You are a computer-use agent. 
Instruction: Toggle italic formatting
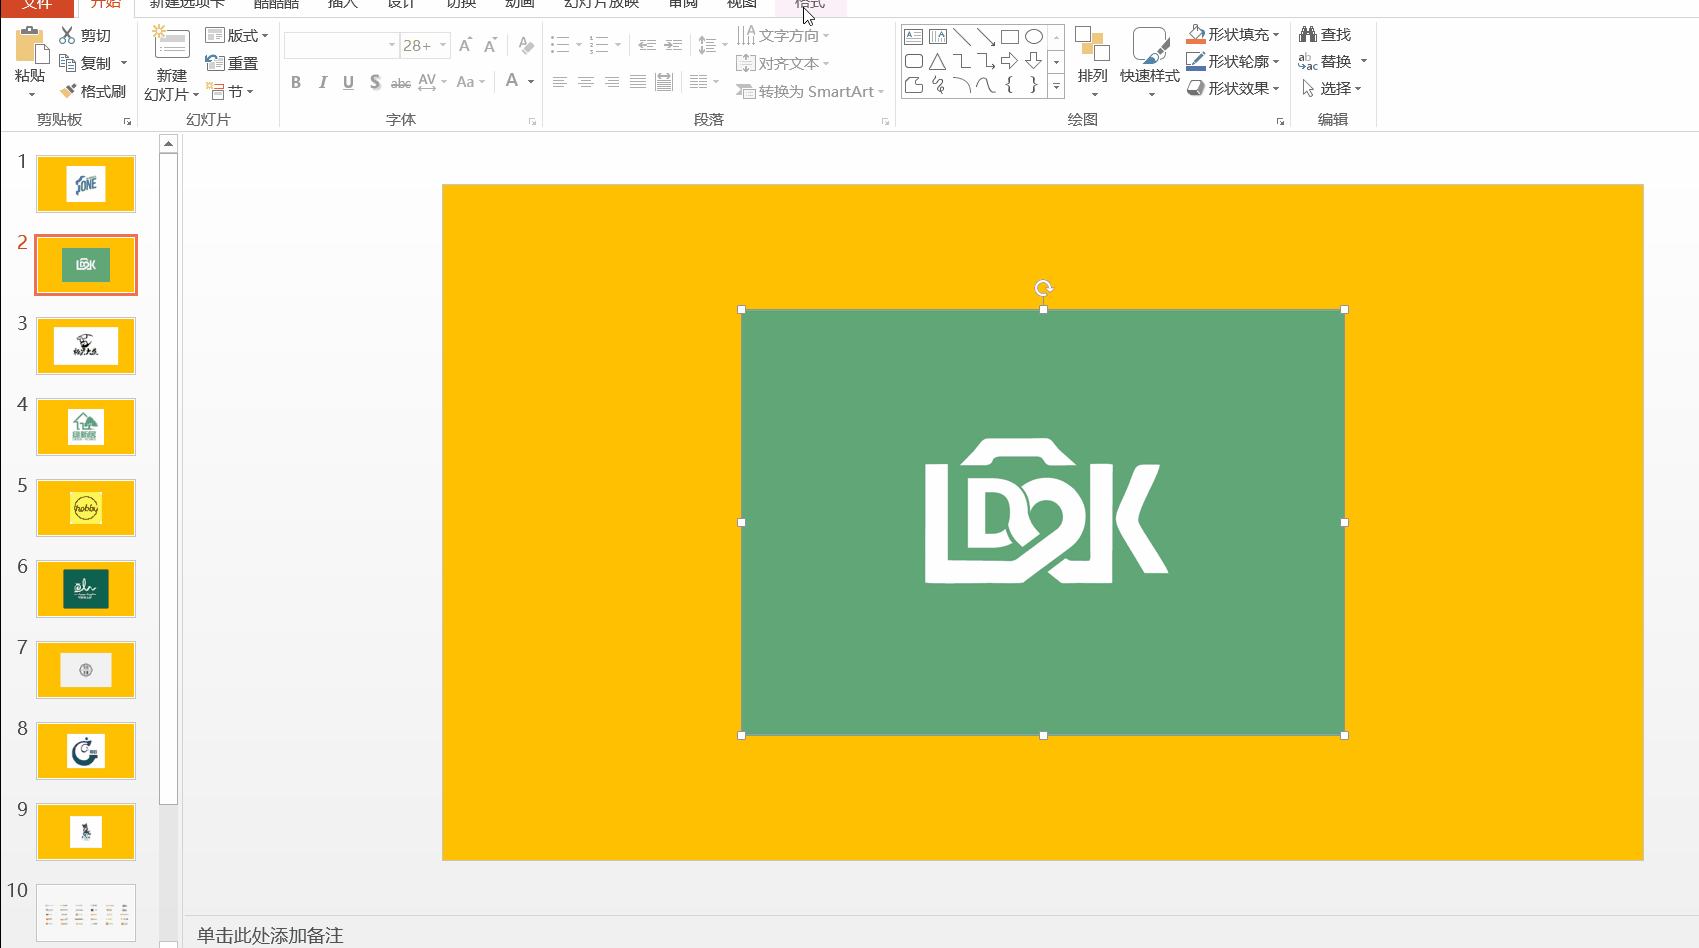[322, 82]
